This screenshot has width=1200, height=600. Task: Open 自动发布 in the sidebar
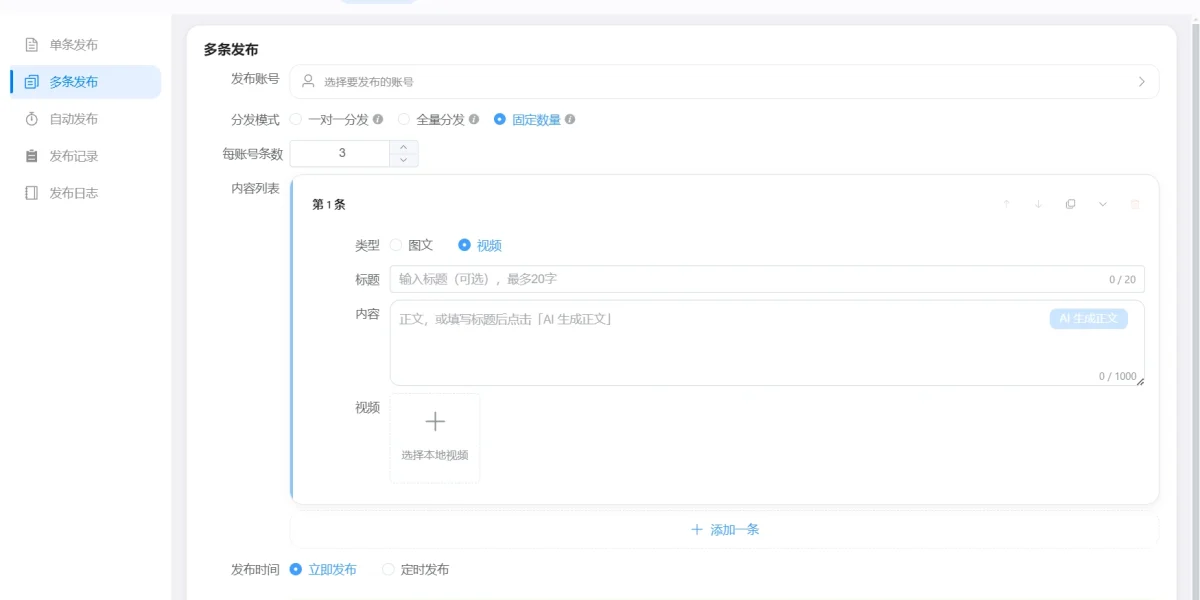pos(85,119)
